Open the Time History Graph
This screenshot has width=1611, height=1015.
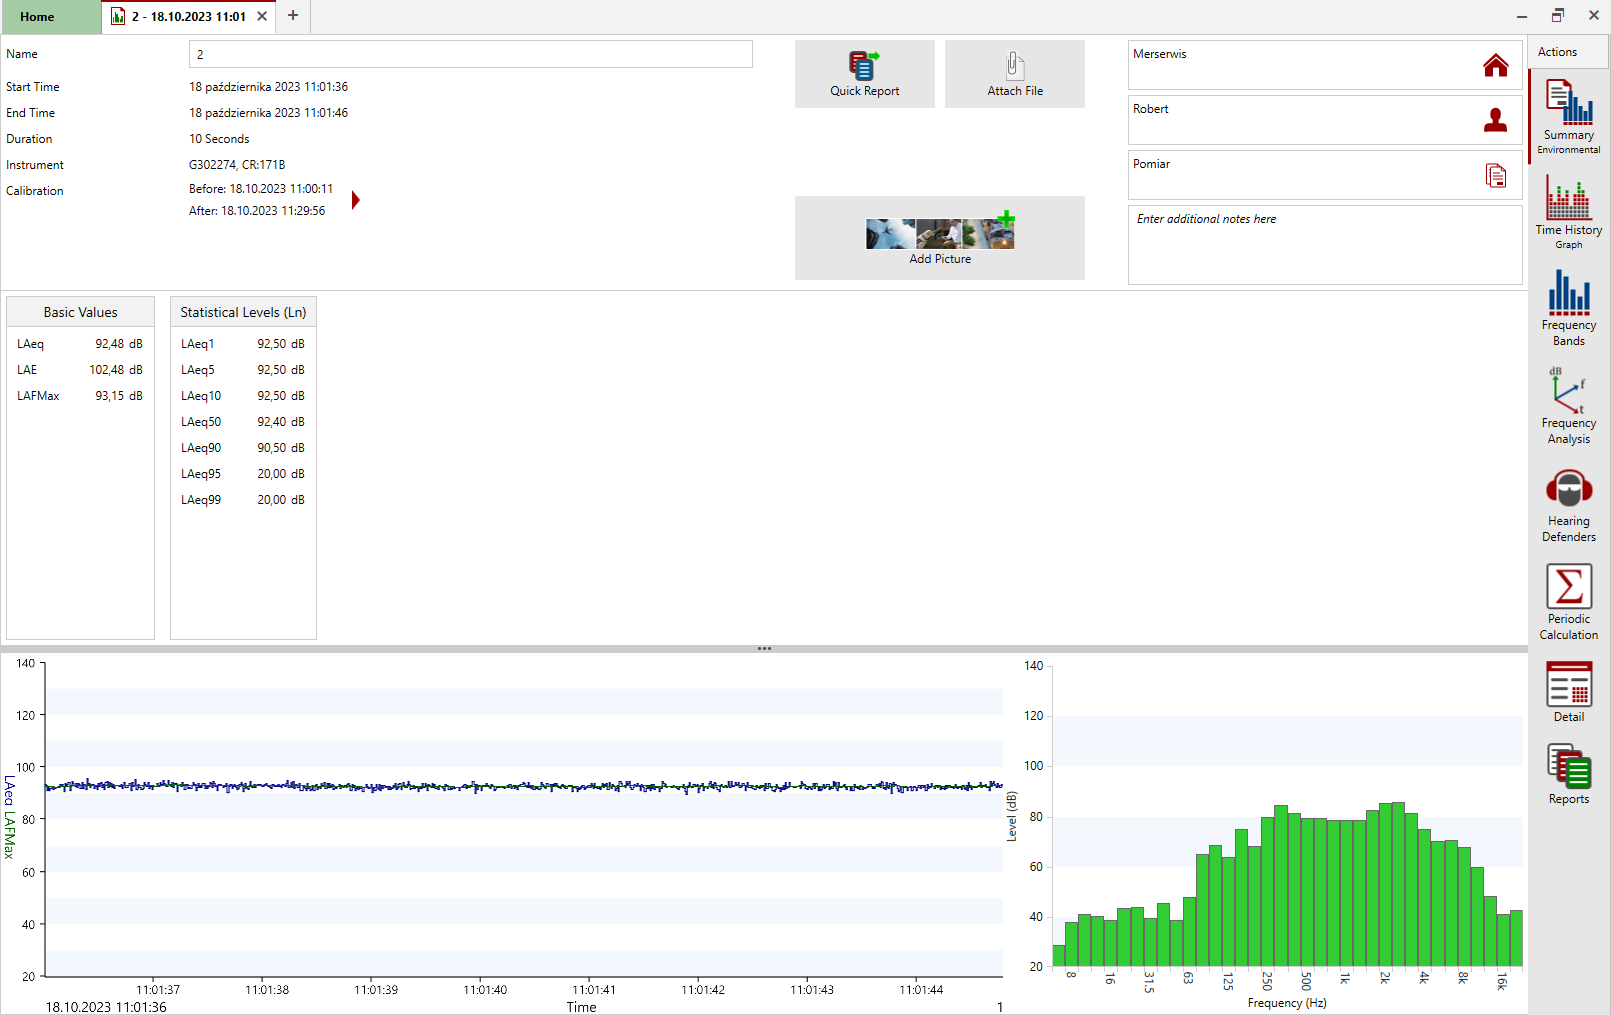[x=1568, y=211]
